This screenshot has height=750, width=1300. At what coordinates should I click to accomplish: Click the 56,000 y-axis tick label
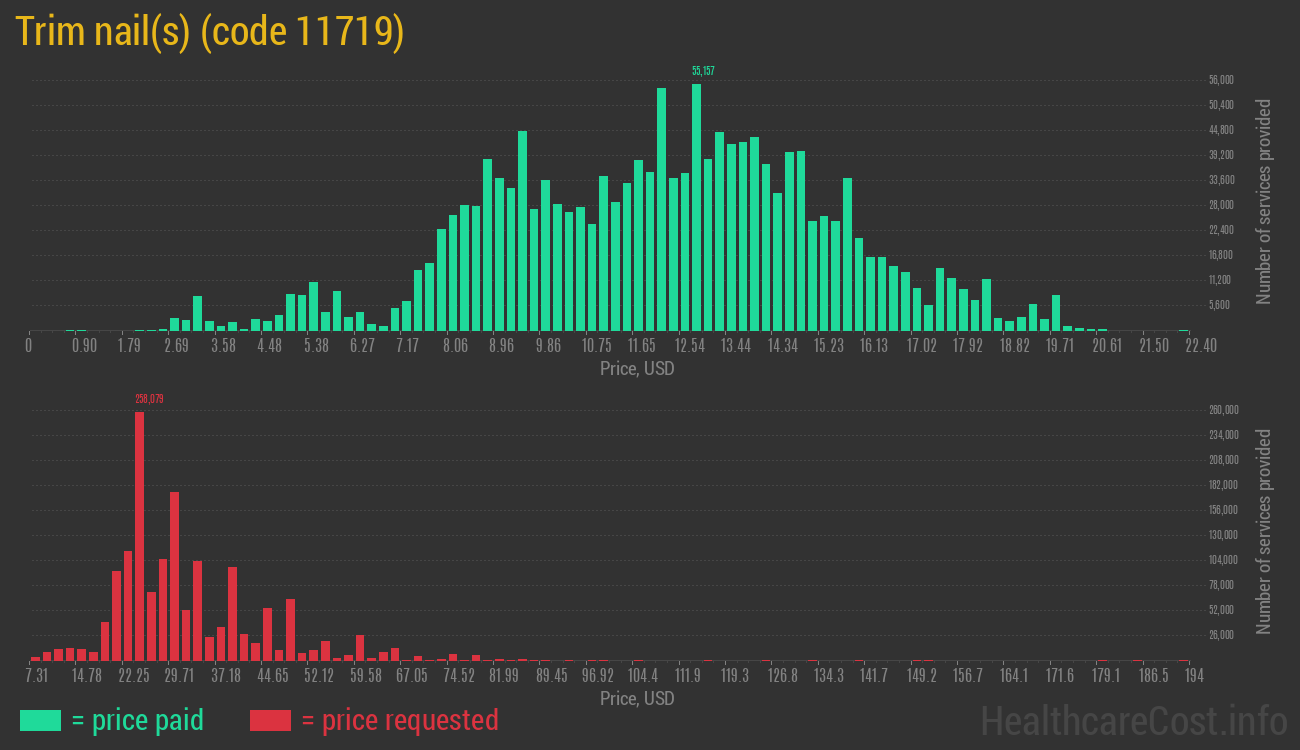pos(1221,80)
